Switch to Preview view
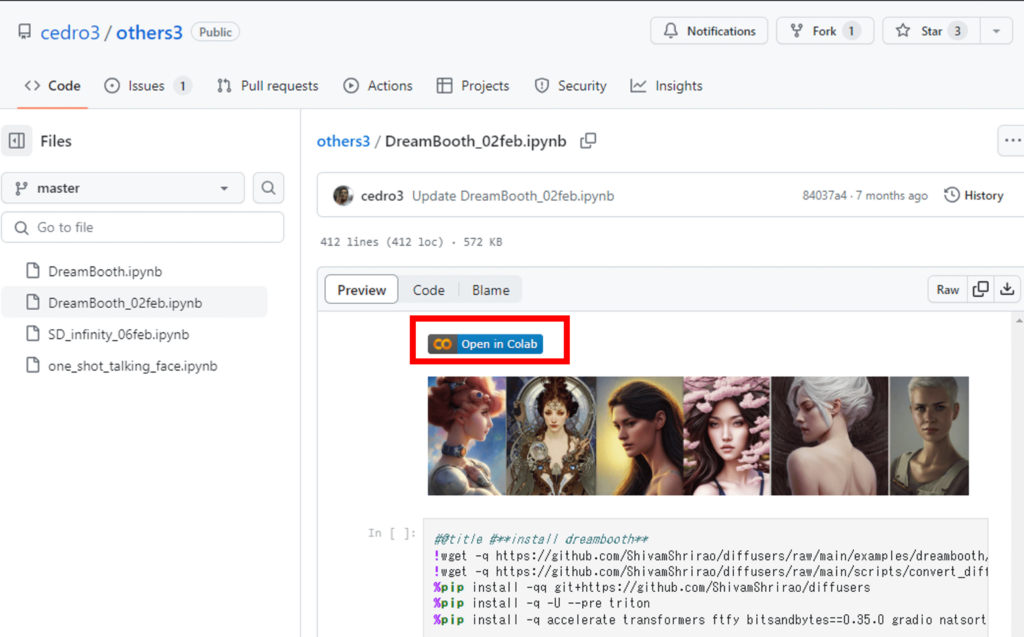This screenshot has height=637, width=1024. click(361, 289)
